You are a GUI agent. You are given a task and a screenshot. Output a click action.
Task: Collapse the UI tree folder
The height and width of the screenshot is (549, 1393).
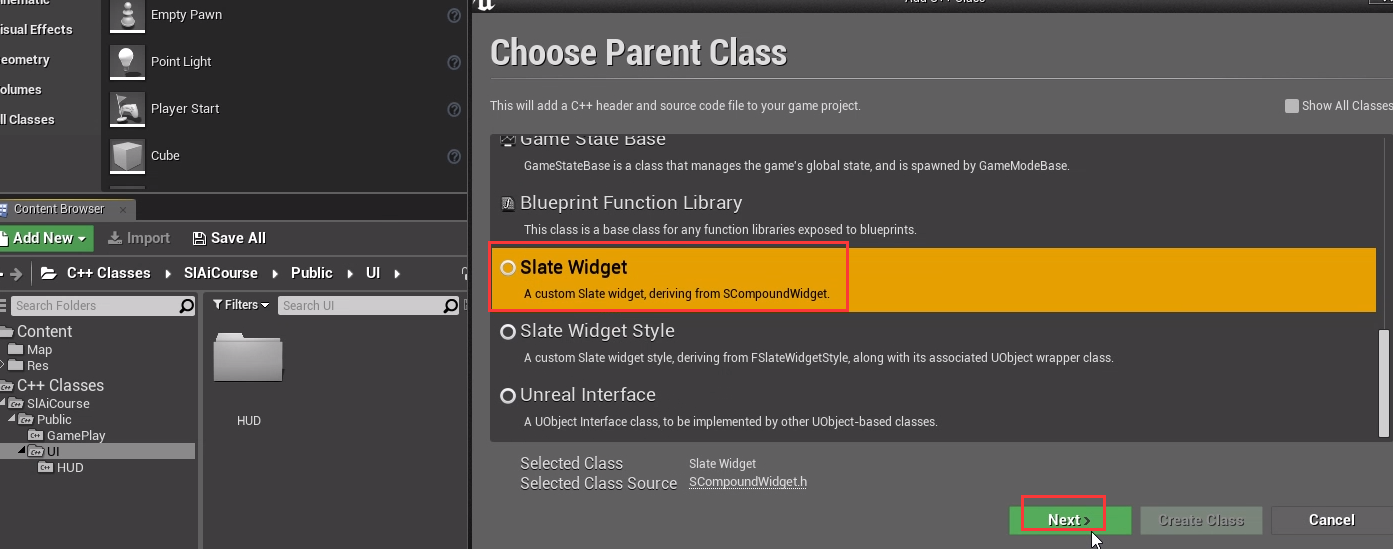pos(23,452)
